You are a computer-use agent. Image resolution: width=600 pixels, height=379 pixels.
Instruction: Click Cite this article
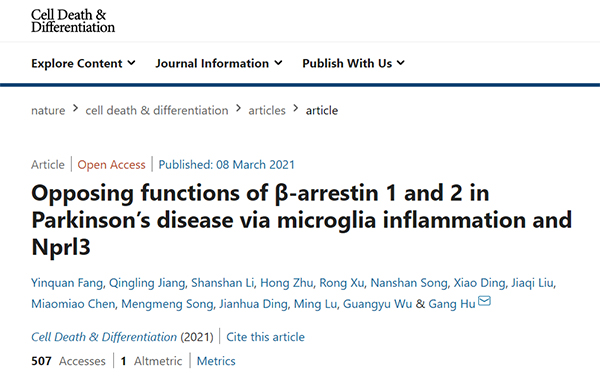[x=265, y=337]
